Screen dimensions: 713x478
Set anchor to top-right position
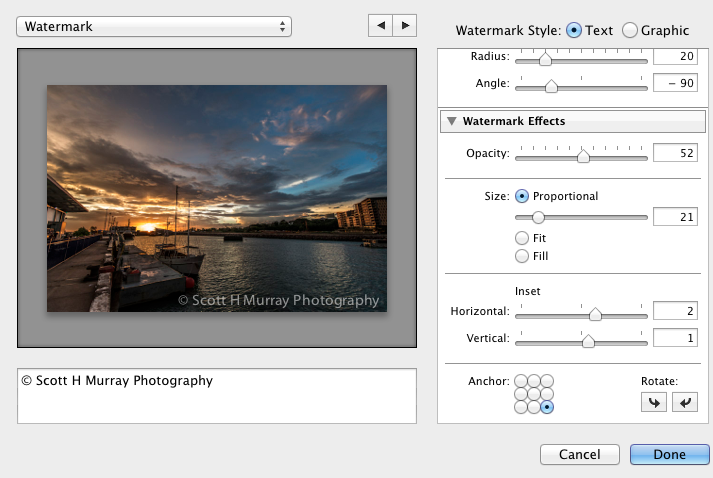(546, 381)
